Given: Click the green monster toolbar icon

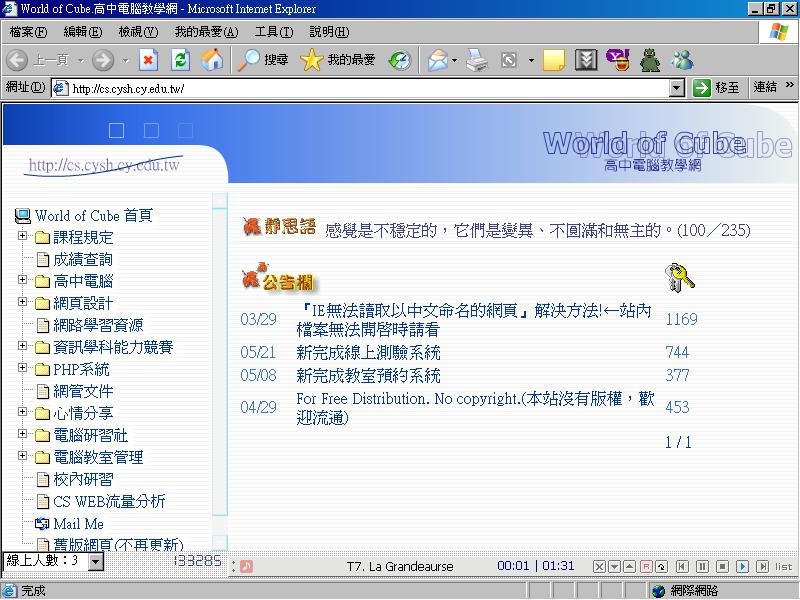Looking at the screenshot, I should (650, 60).
